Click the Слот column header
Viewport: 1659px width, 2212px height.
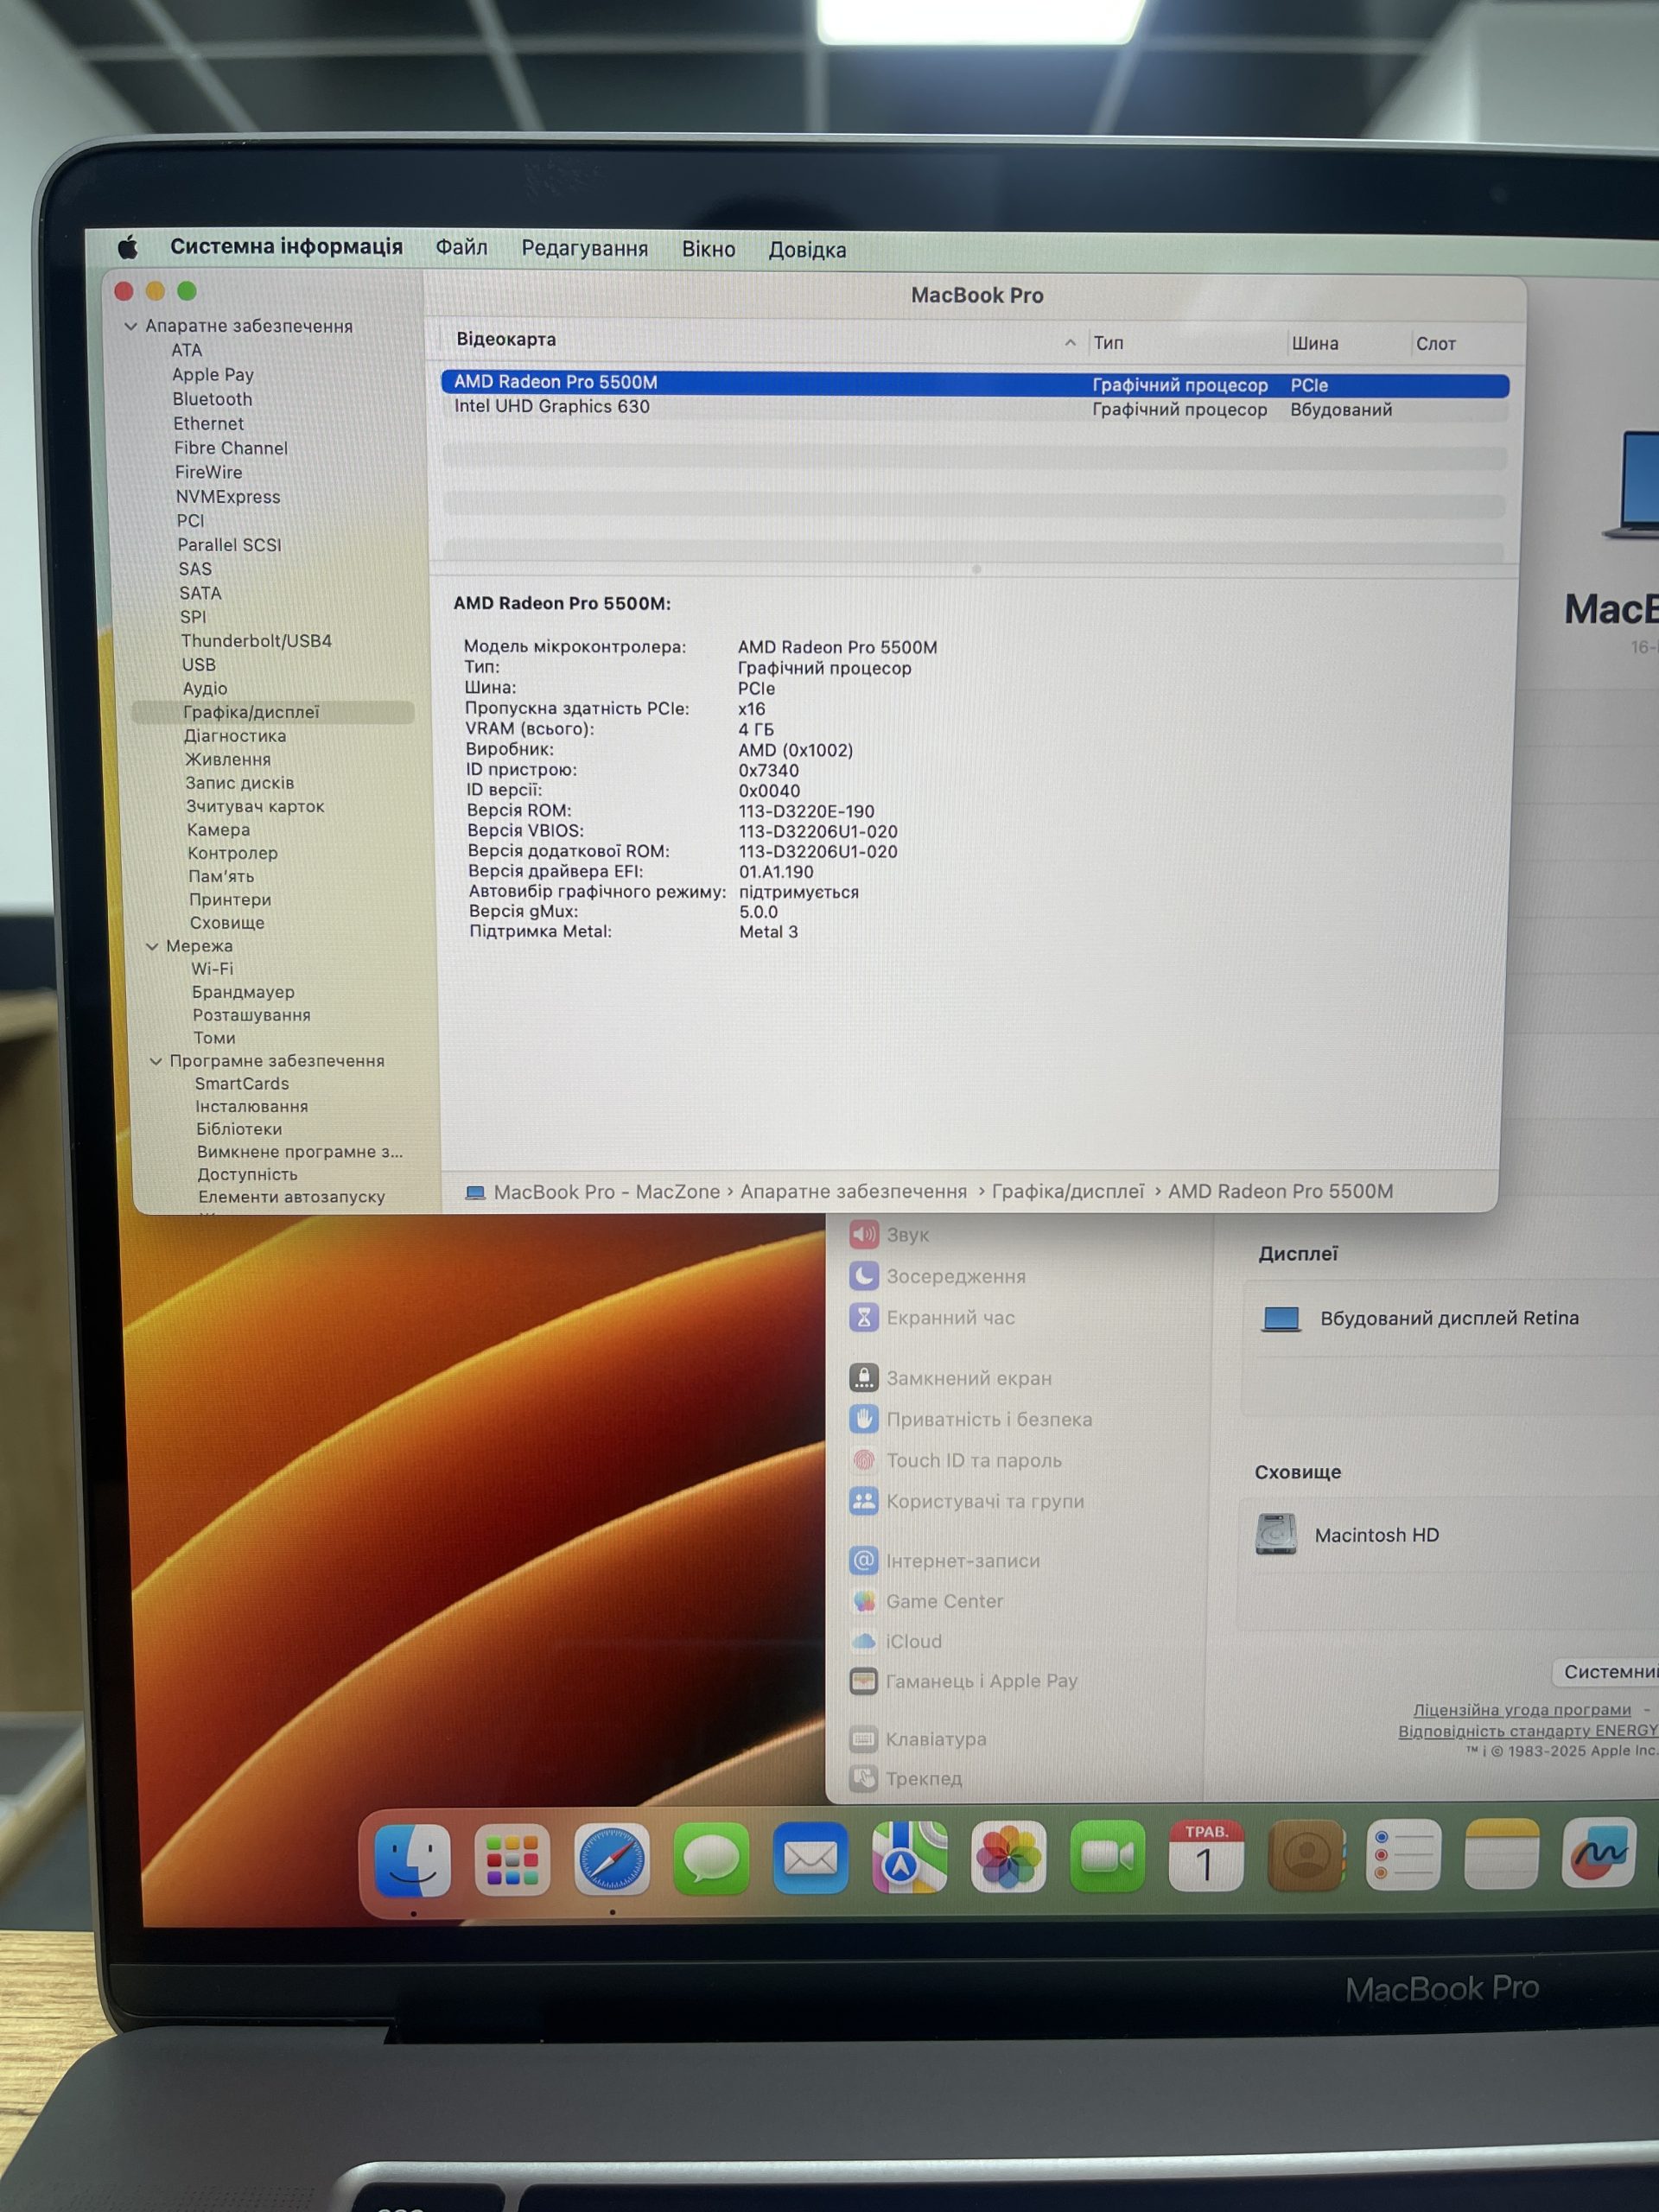pos(1436,344)
